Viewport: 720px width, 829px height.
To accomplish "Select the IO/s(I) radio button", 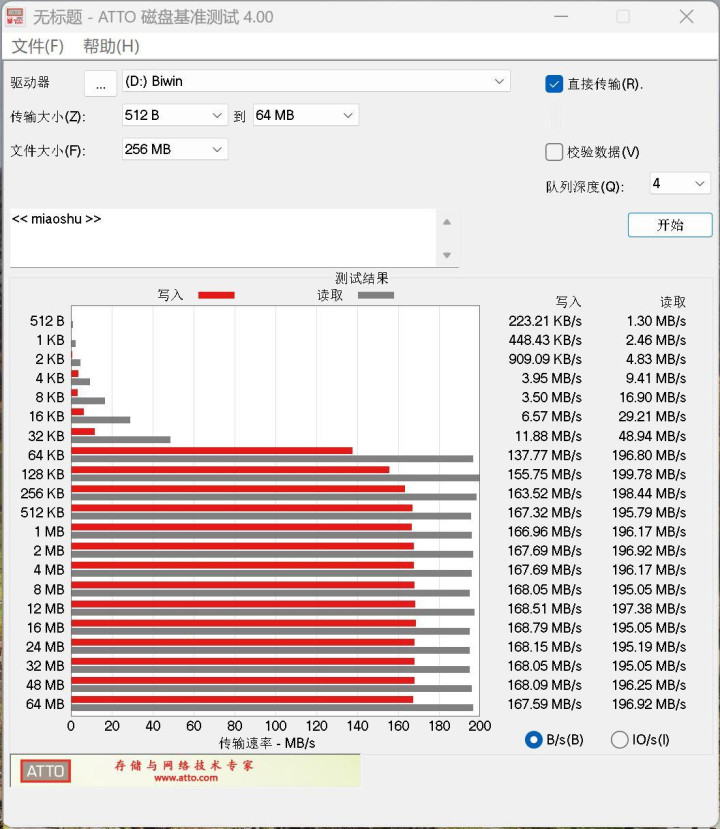I will pyautogui.click(x=620, y=740).
